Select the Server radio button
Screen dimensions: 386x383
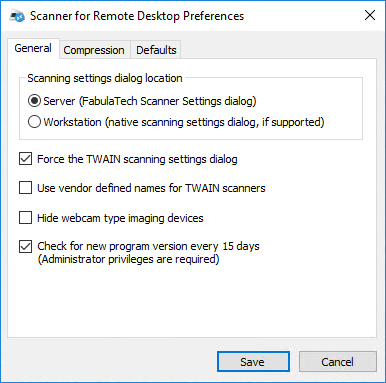click(34, 101)
